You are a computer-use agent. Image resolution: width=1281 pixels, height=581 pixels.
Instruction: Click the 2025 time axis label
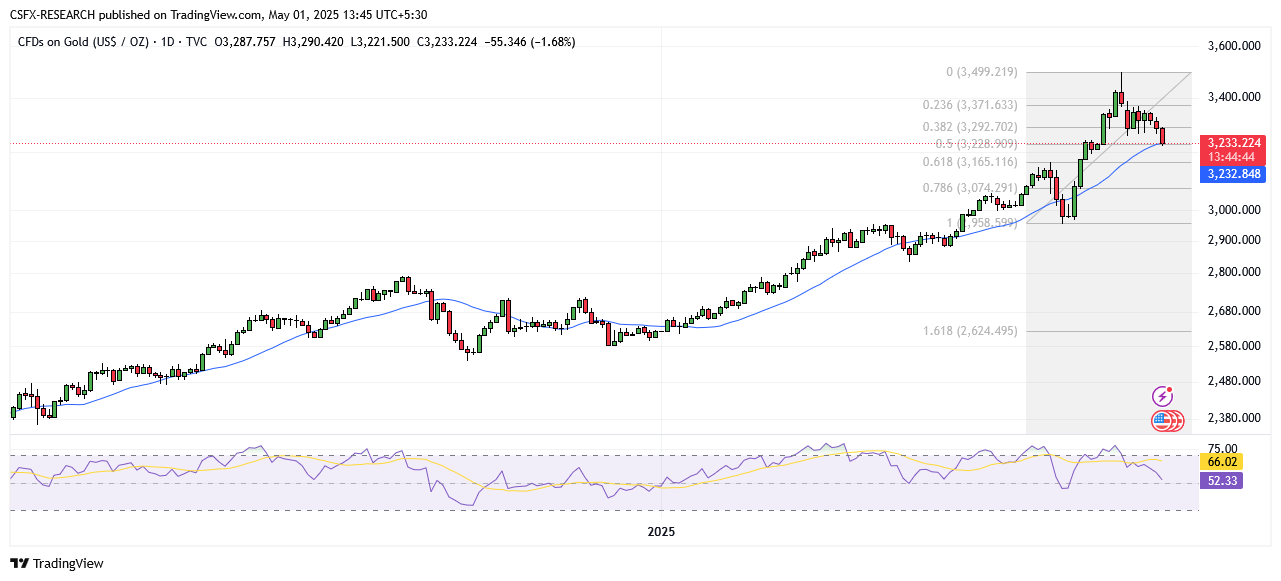(x=660, y=532)
